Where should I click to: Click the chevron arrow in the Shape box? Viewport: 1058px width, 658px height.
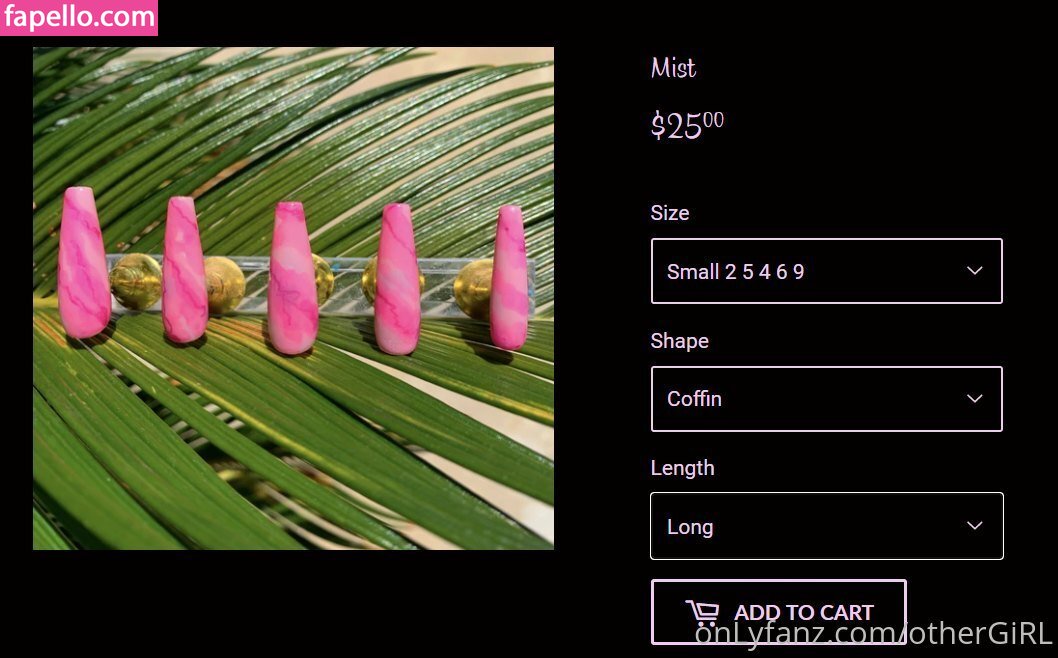pos(974,398)
